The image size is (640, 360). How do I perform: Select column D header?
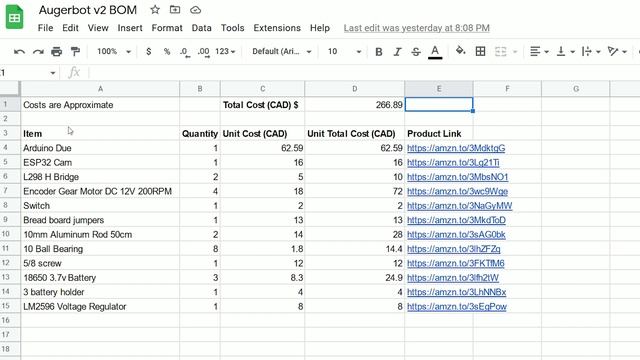[x=355, y=89]
